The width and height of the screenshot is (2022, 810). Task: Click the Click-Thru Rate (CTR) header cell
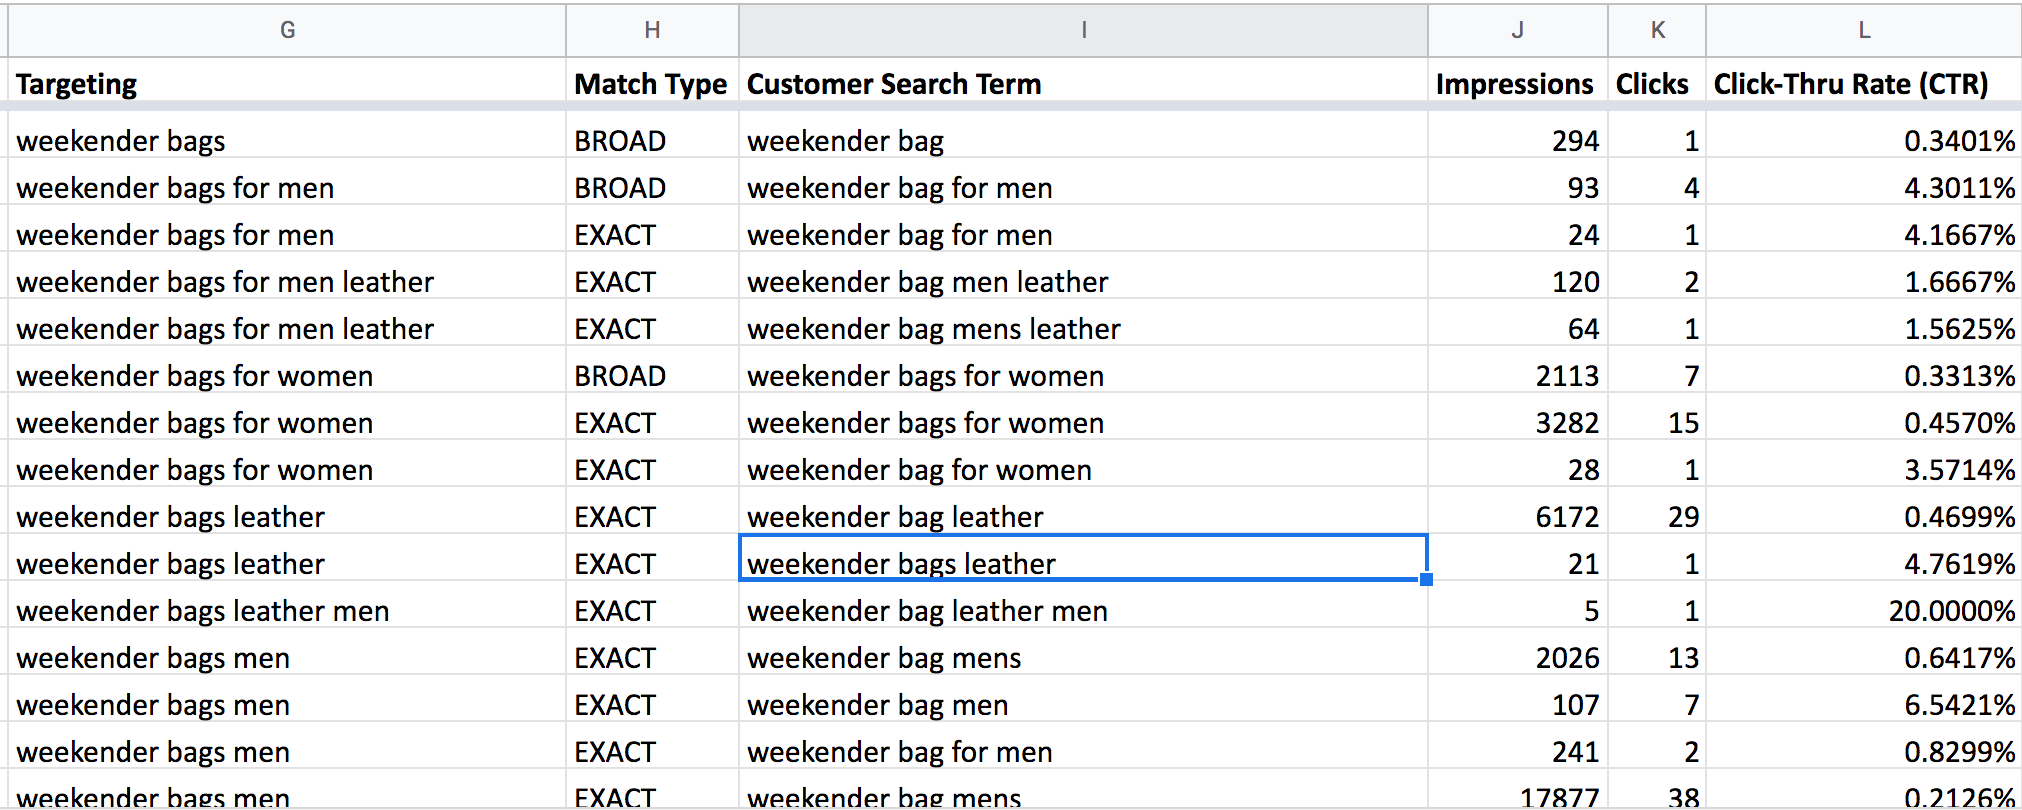[1864, 84]
